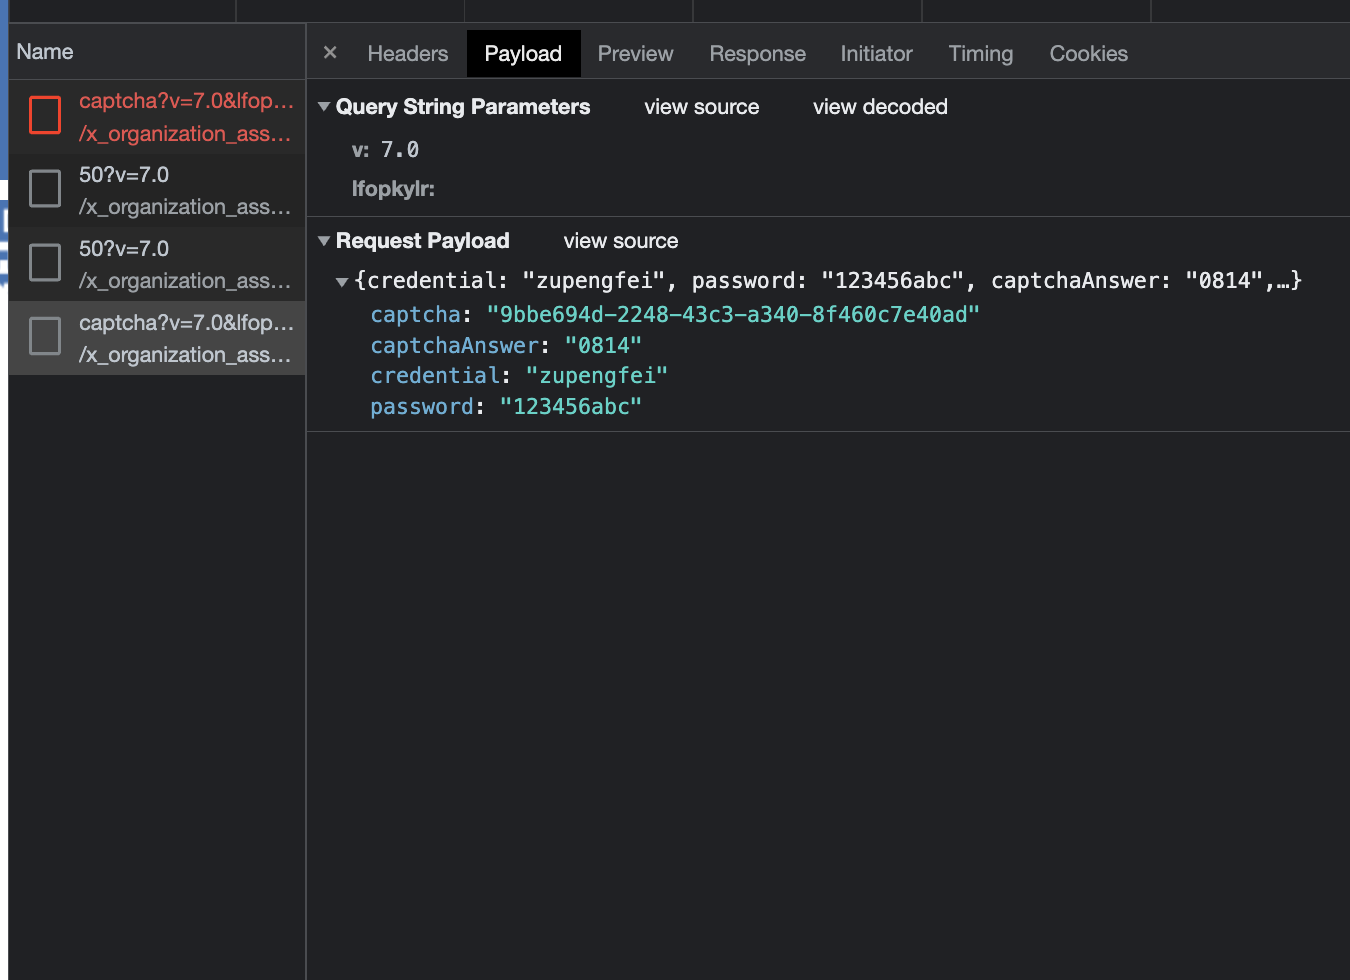Click view source for Request Payload
The height and width of the screenshot is (980, 1350).
tap(620, 241)
